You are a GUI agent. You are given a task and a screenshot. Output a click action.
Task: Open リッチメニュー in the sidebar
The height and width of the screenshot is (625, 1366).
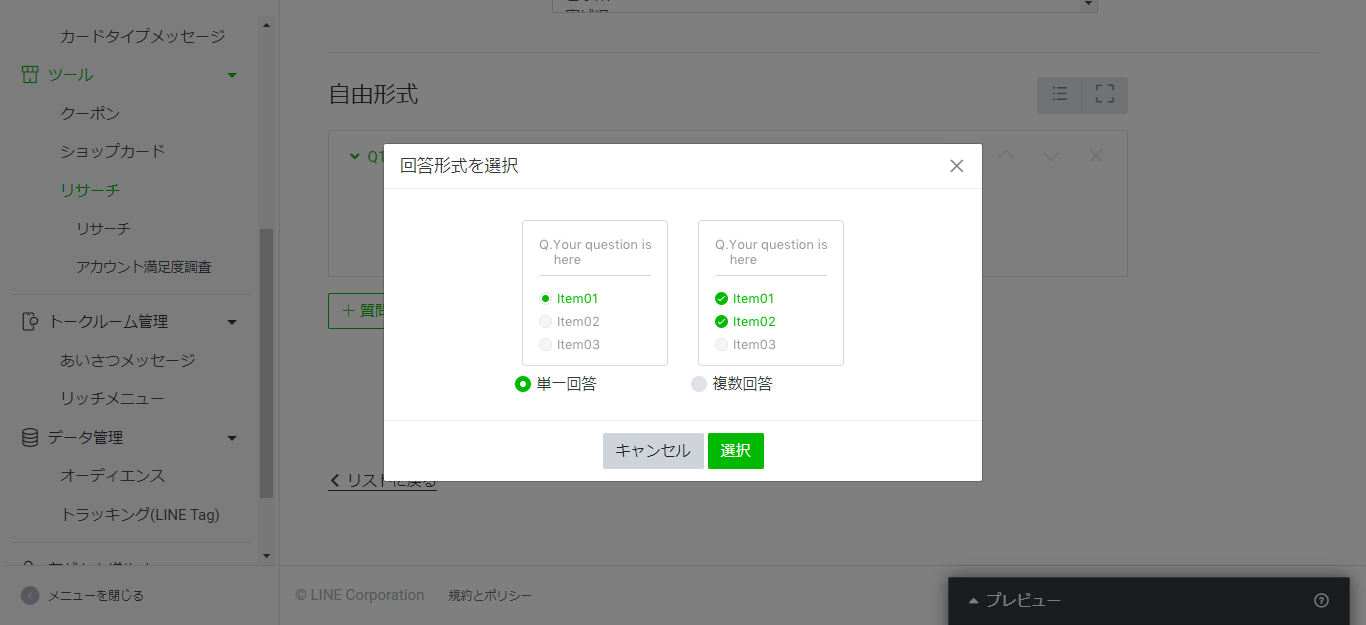pos(112,398)
